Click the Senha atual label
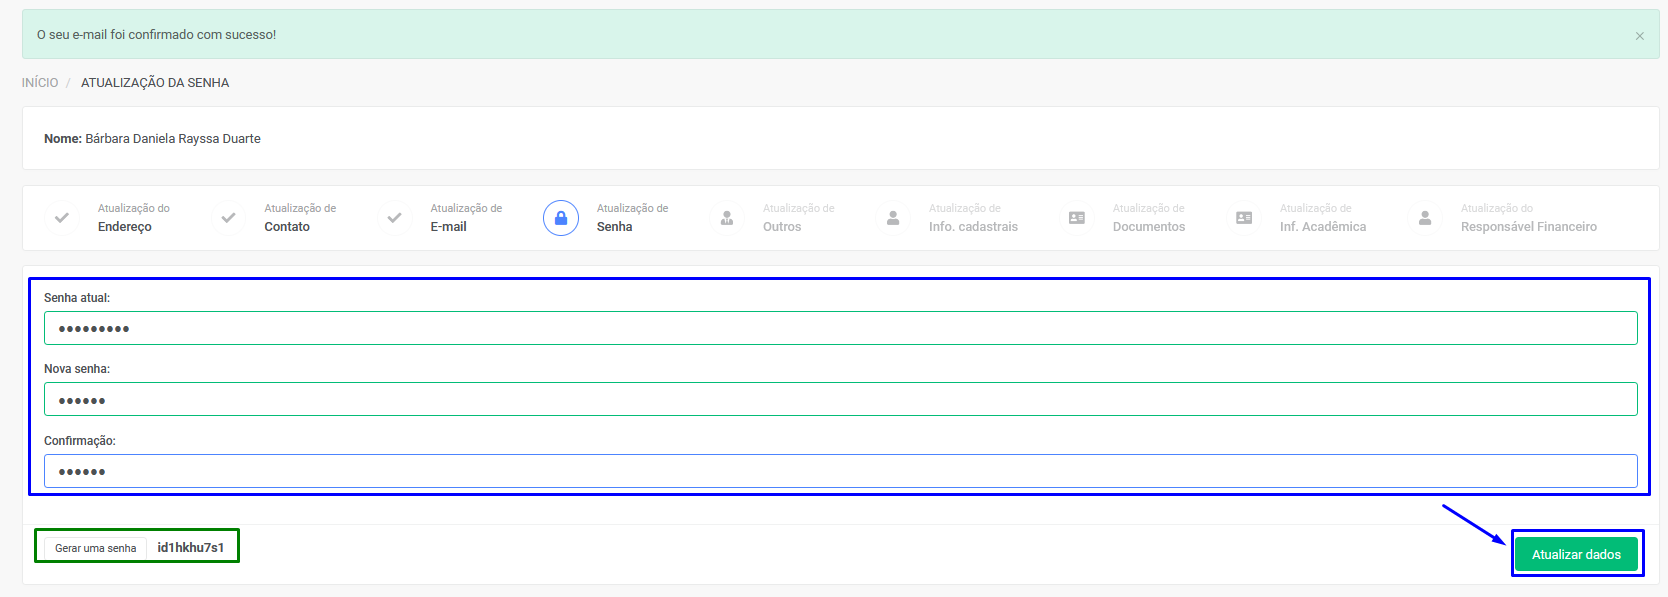Image resolution: width=1668 pixels, height=597 pixels. (77, 298)
